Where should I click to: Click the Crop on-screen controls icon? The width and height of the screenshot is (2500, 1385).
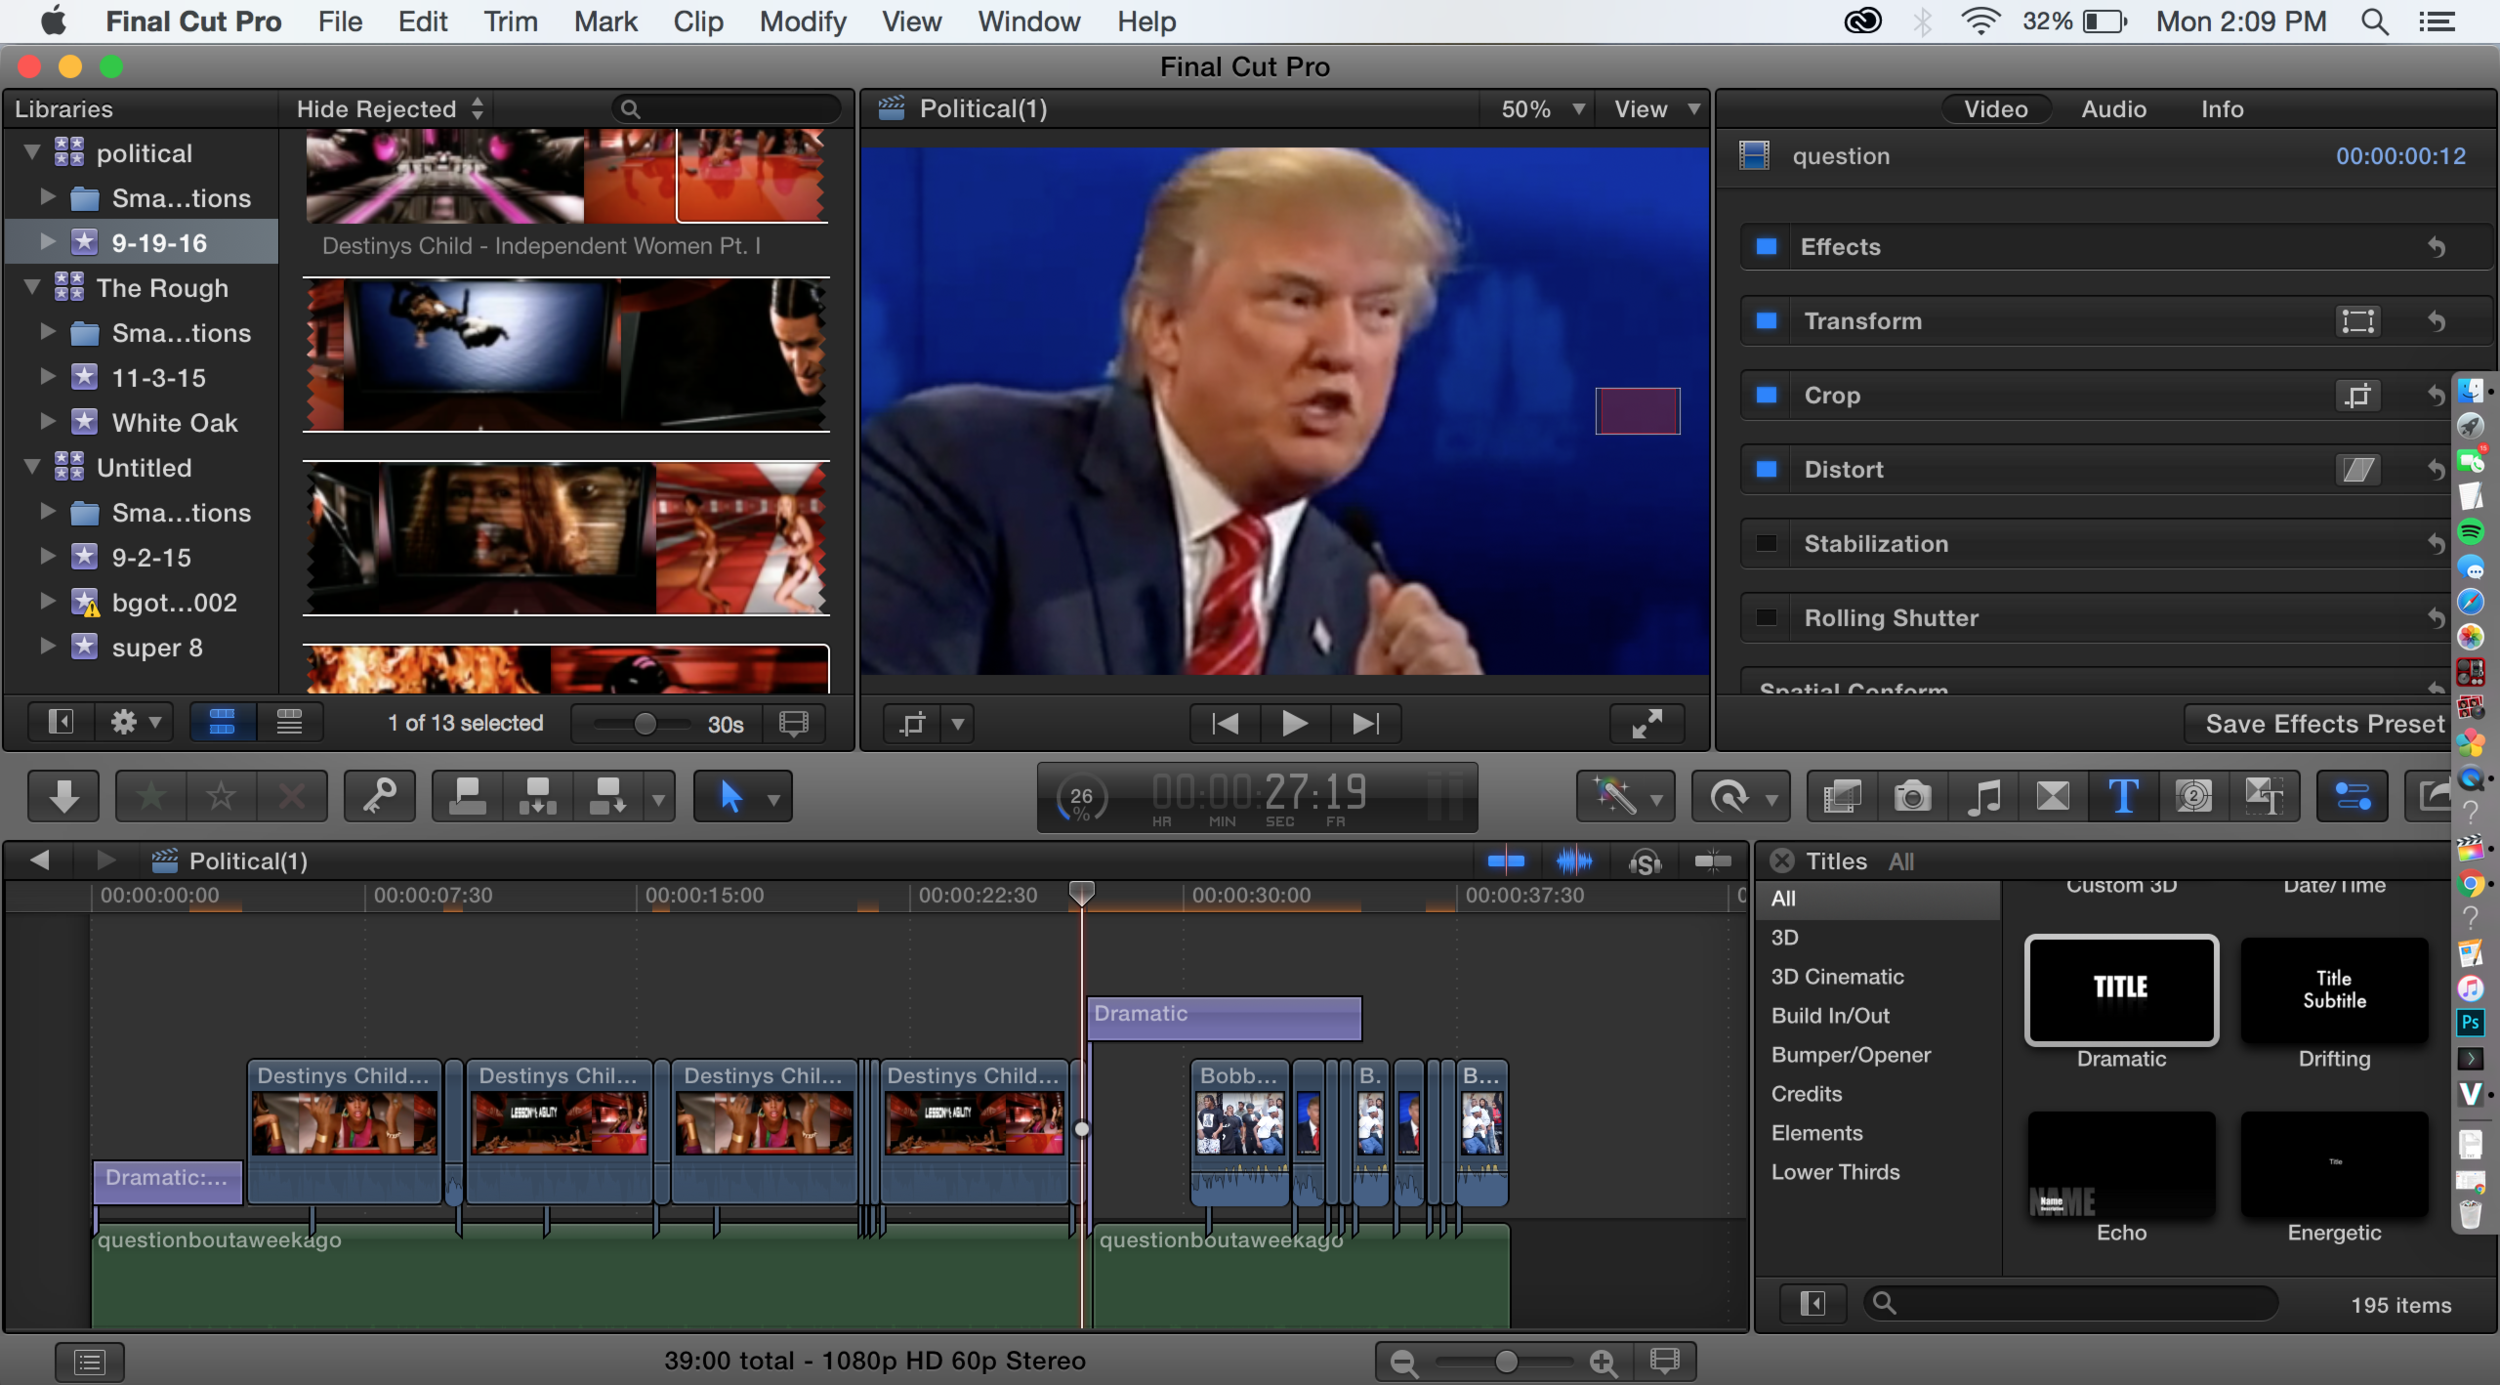coord(2358,395)
